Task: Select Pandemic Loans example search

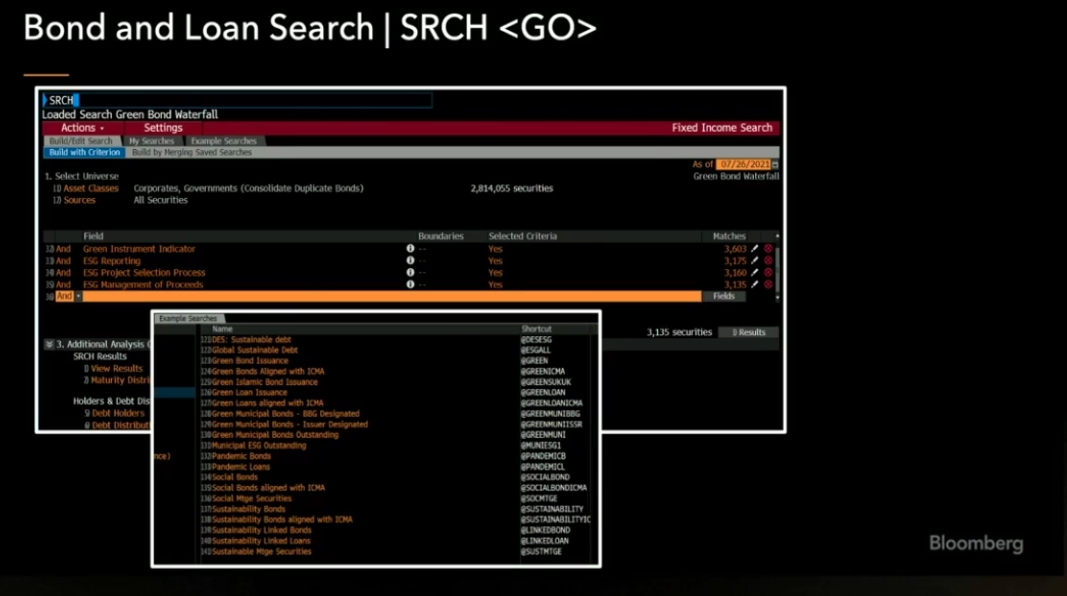Action: (x=240, y=467)
